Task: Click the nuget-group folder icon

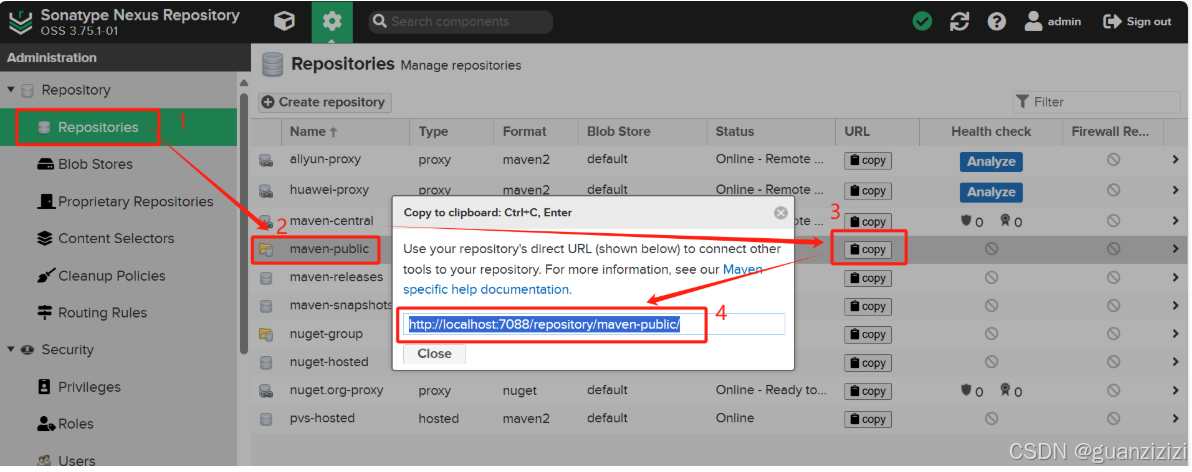Action: coord(266,334)
